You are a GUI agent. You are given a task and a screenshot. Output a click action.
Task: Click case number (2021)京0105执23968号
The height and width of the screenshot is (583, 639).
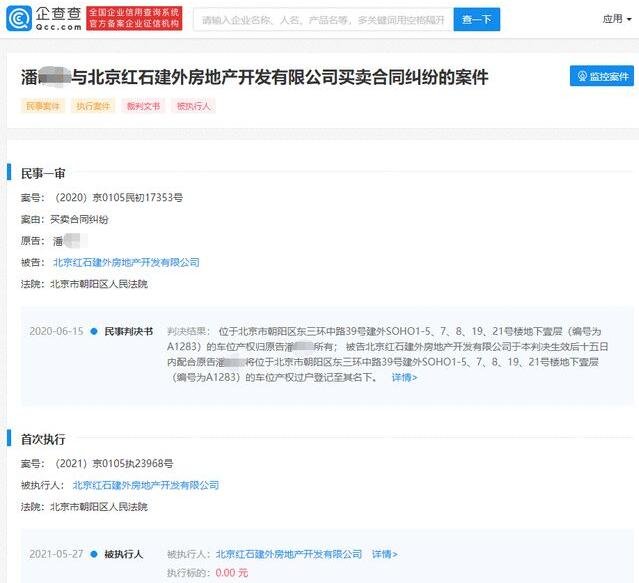click(x=114, y=464)
